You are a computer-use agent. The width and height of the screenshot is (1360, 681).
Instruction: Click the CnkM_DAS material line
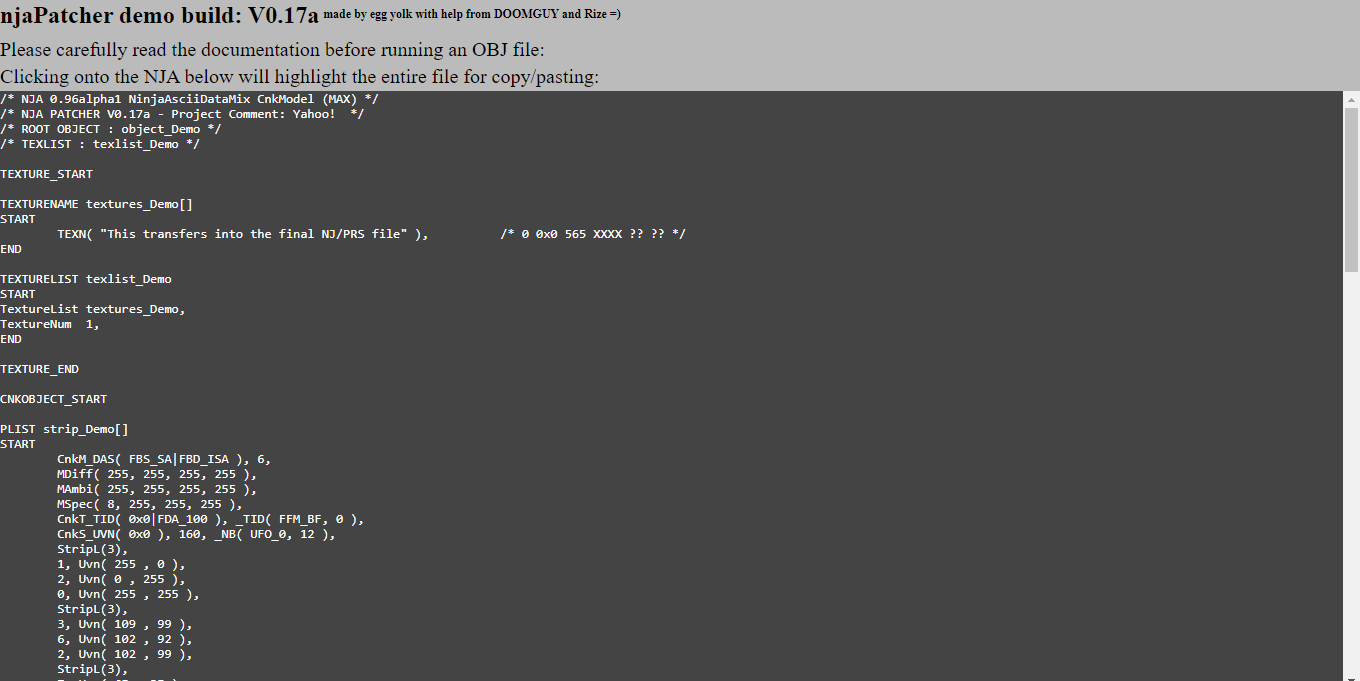(x=164, y=459)
